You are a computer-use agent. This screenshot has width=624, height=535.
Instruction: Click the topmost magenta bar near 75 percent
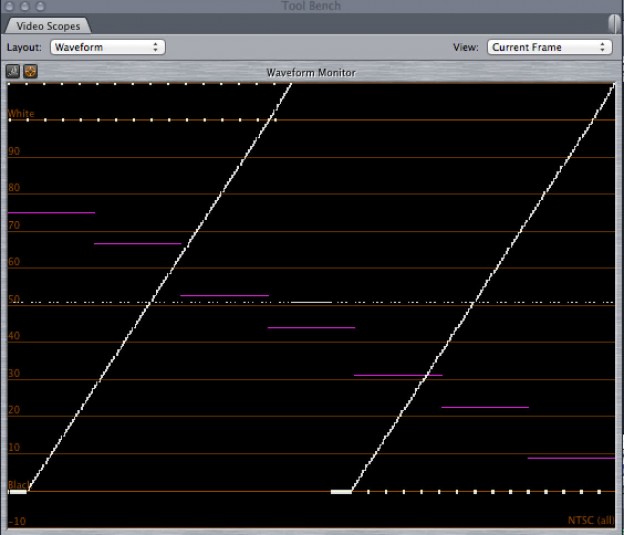click(x=51, y=212)
